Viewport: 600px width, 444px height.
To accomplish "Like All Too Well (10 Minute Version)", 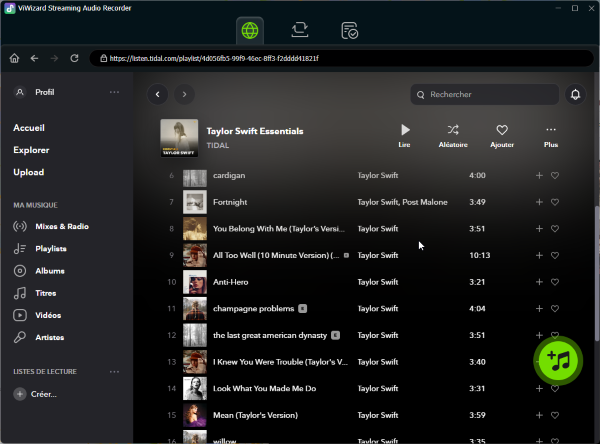I will coord(555,255).
